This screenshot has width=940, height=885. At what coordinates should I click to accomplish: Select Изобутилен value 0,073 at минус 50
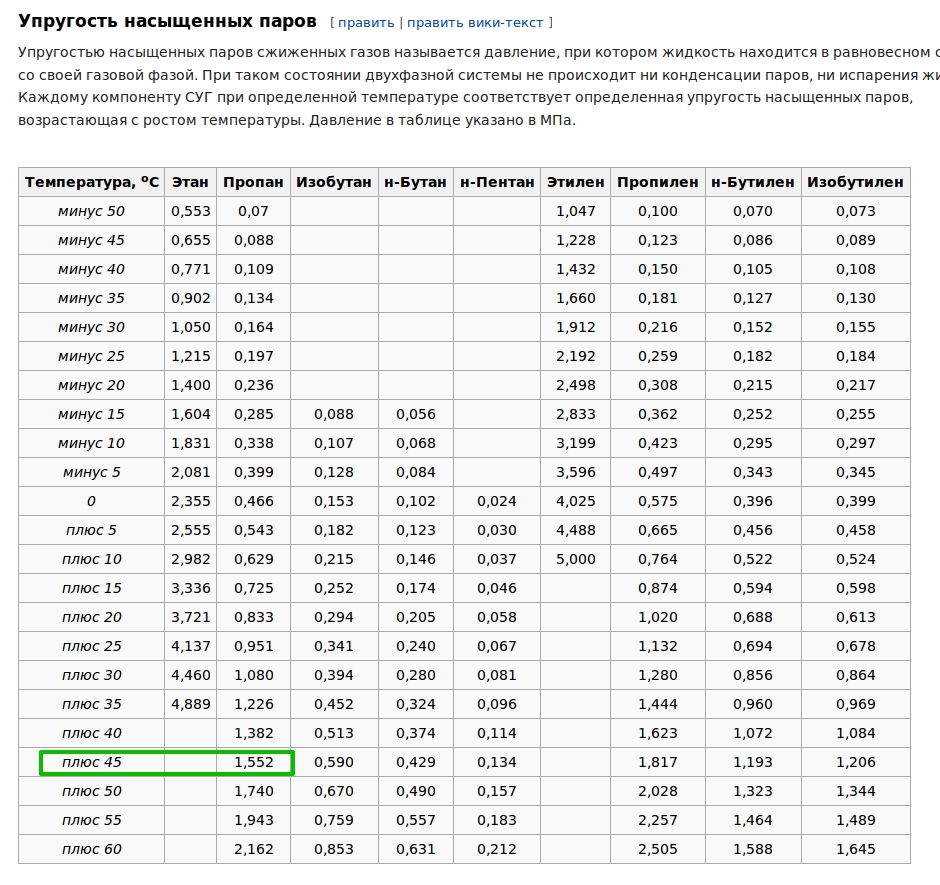[855, 212]
